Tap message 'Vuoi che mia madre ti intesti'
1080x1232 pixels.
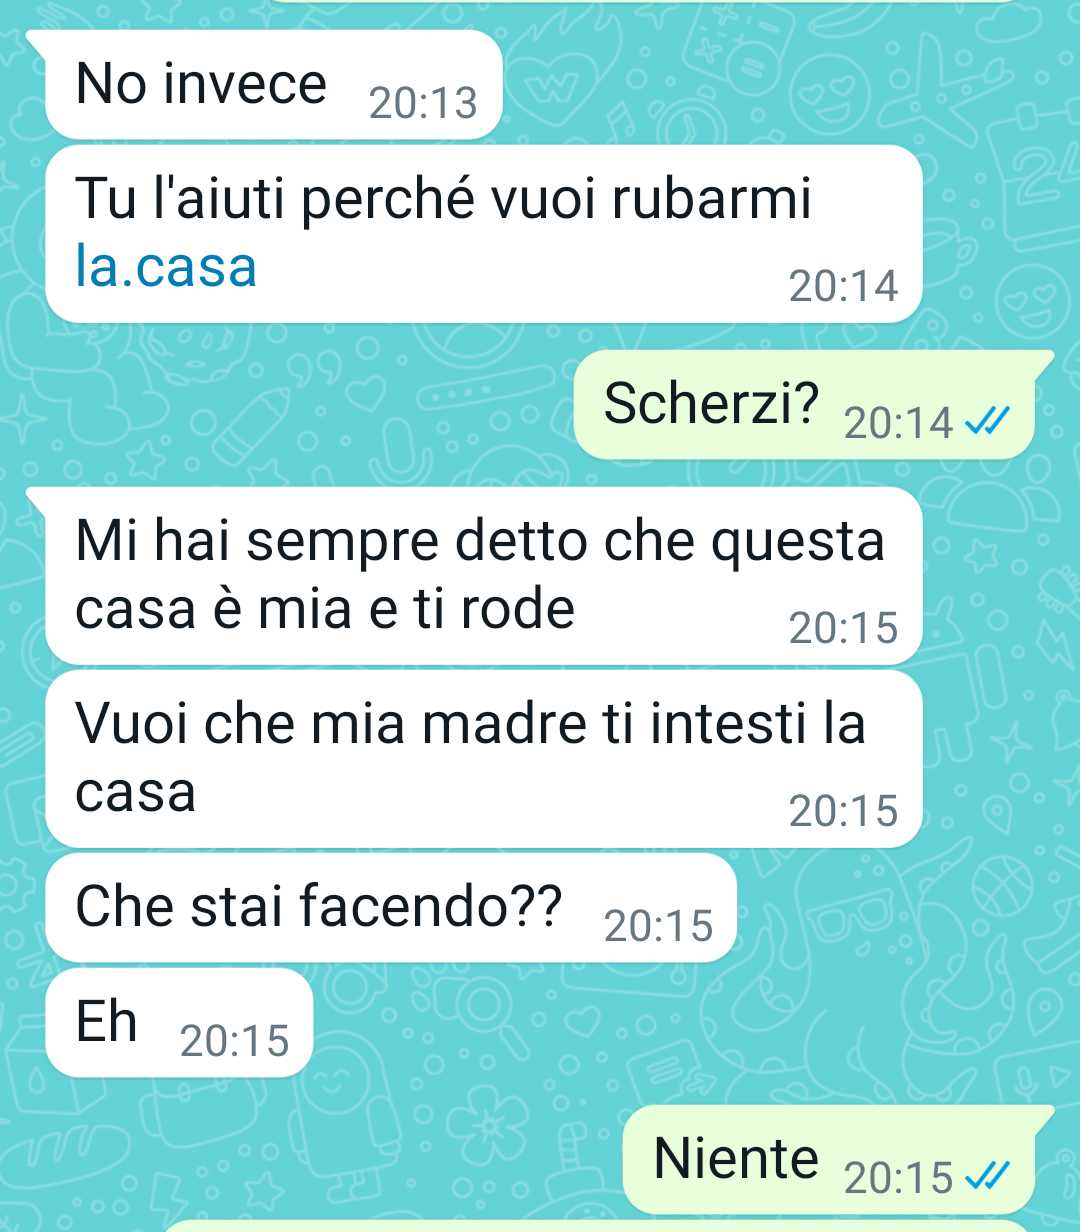click(483, 758)
